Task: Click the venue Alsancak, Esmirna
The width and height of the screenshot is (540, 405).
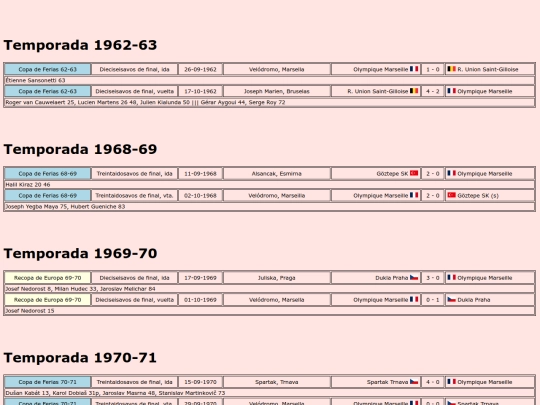Action: tap(277, 174)
